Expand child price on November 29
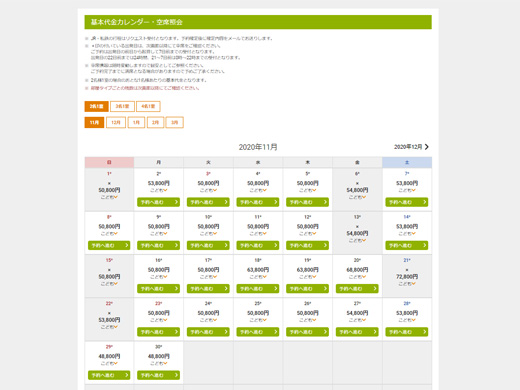 tap(109, 363)
